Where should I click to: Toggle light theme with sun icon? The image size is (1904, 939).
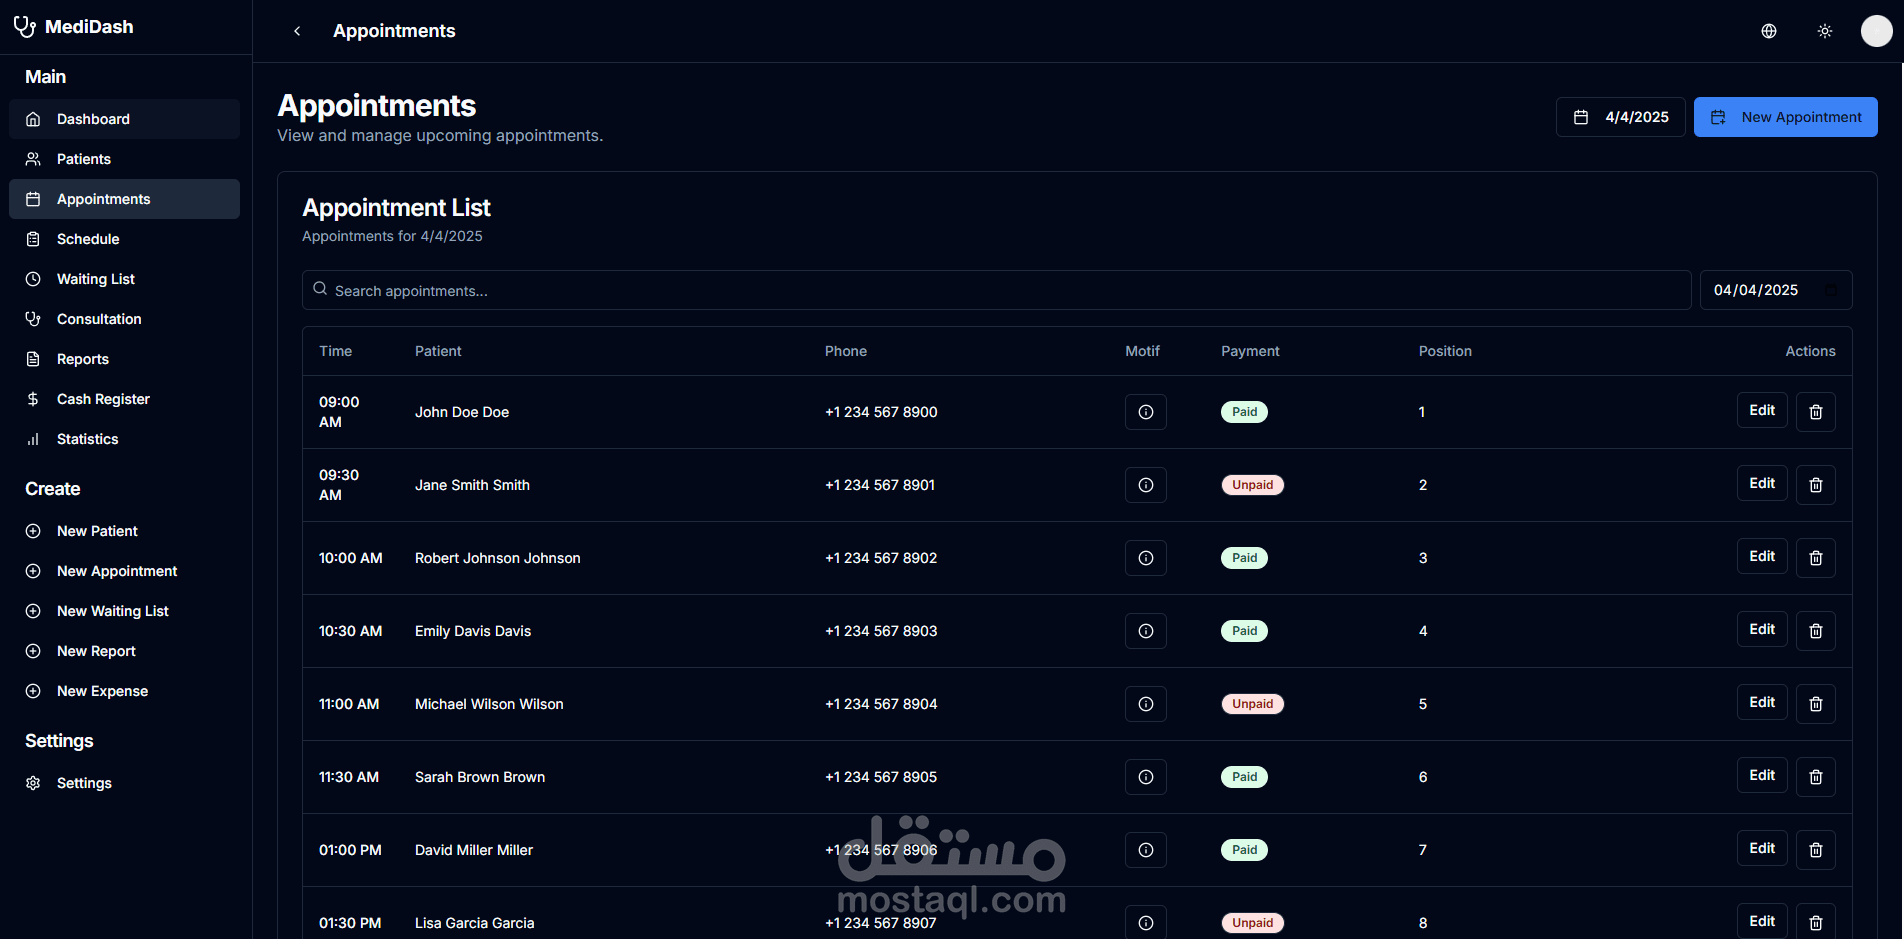tap(1825, 31)
